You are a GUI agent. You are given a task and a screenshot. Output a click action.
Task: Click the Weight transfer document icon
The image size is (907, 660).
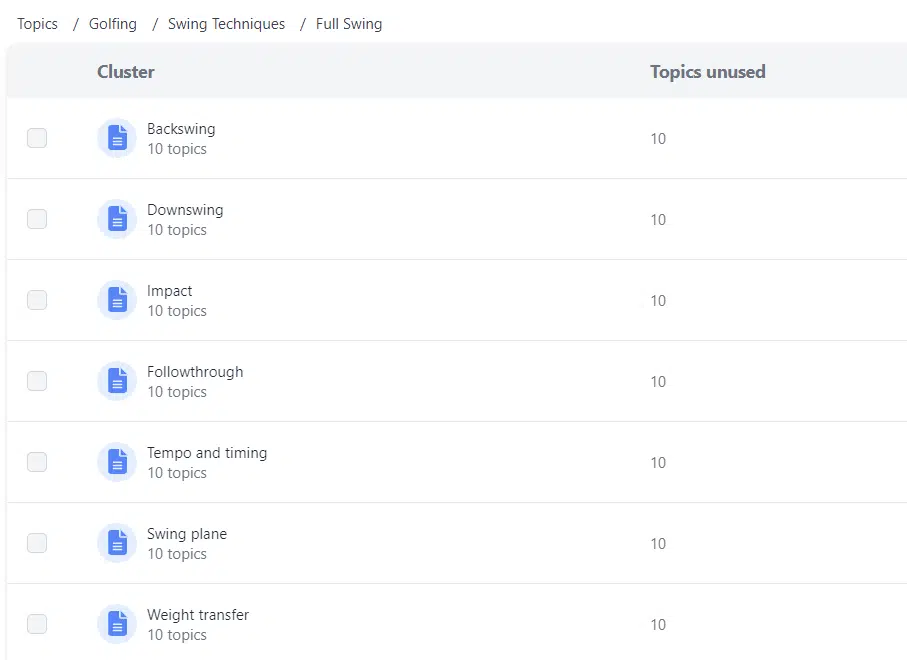117,624
